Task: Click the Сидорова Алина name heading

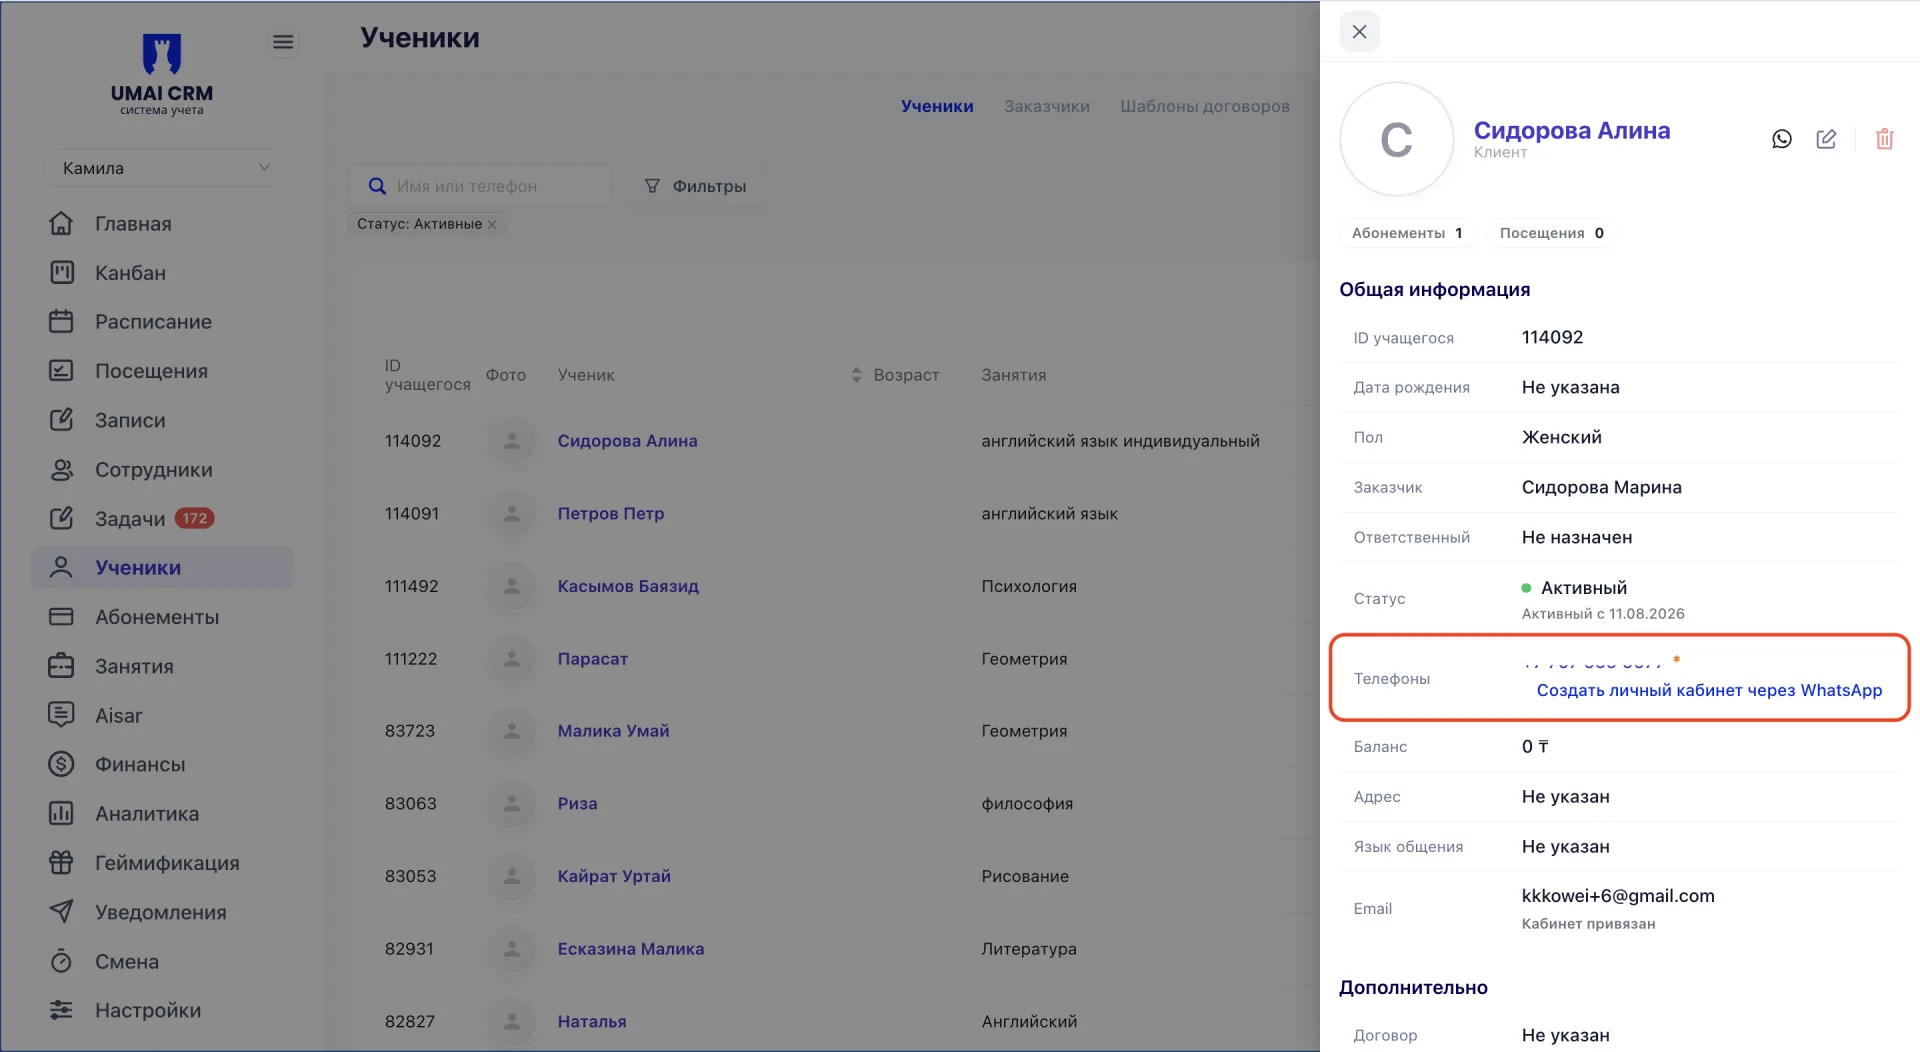Action: coord(1571,130)
